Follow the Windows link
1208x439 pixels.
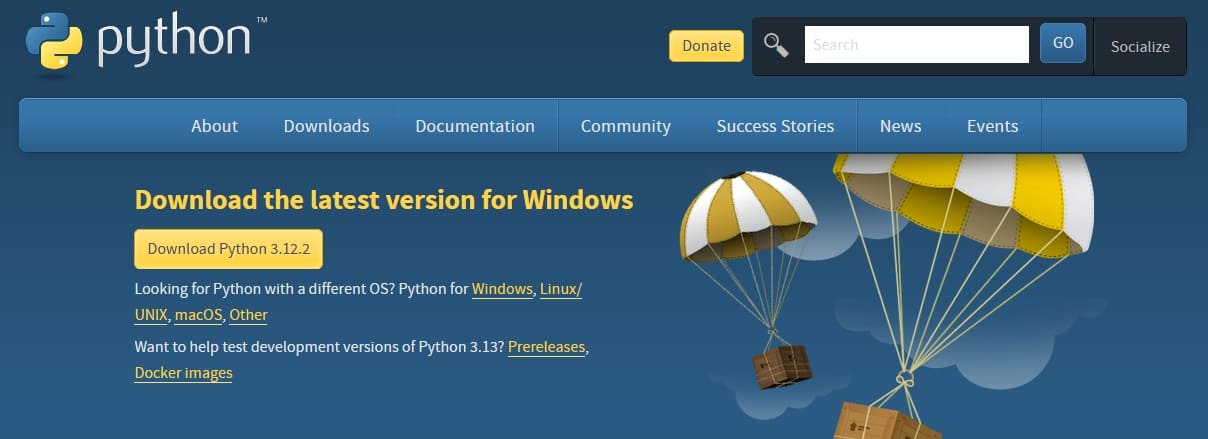[502, 289]
